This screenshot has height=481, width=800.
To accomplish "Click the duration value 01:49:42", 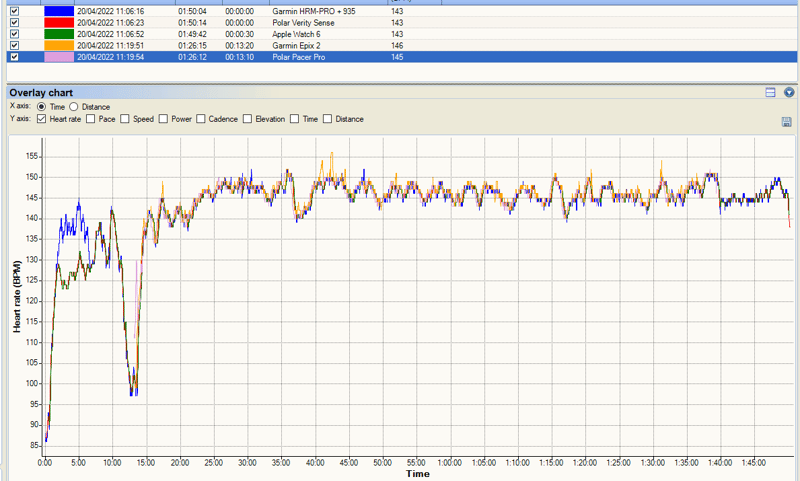I will coord(192,34).
